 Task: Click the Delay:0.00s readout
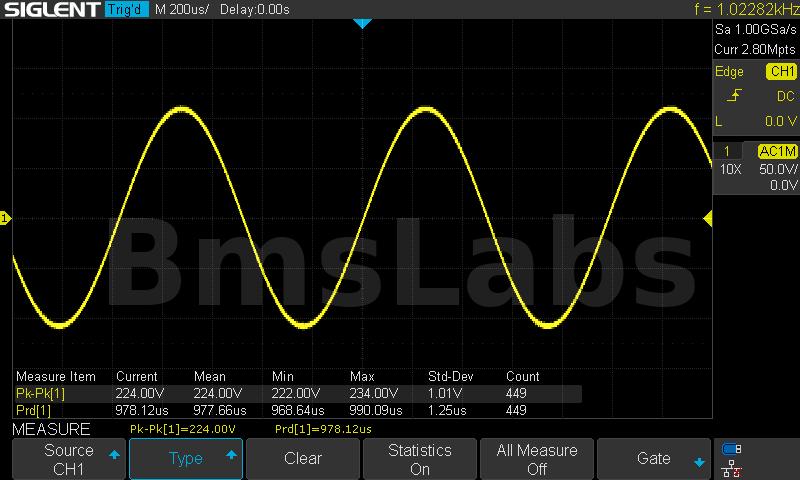(255, 10)
